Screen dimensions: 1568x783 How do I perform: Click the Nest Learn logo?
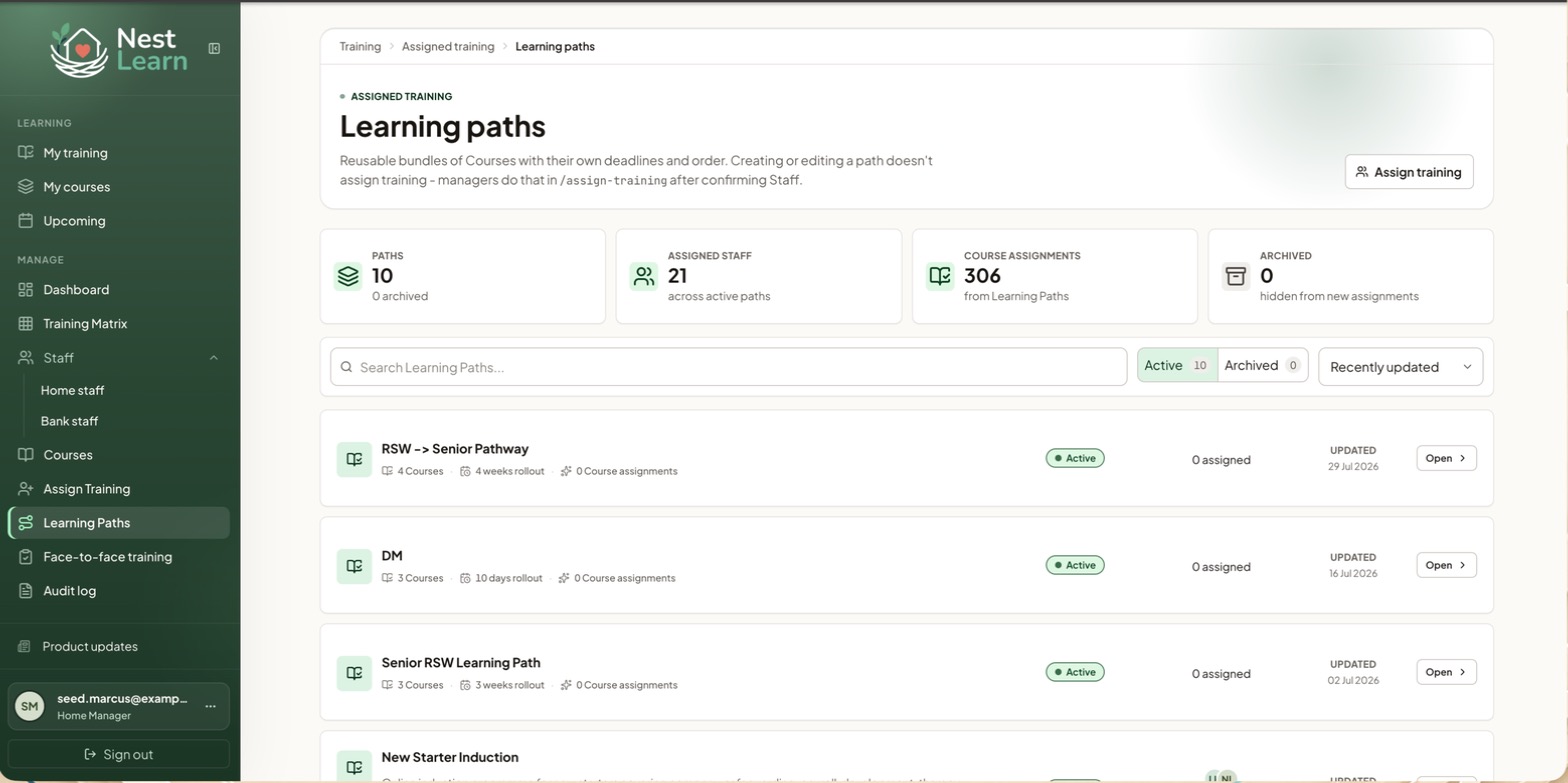click(119, 50)
